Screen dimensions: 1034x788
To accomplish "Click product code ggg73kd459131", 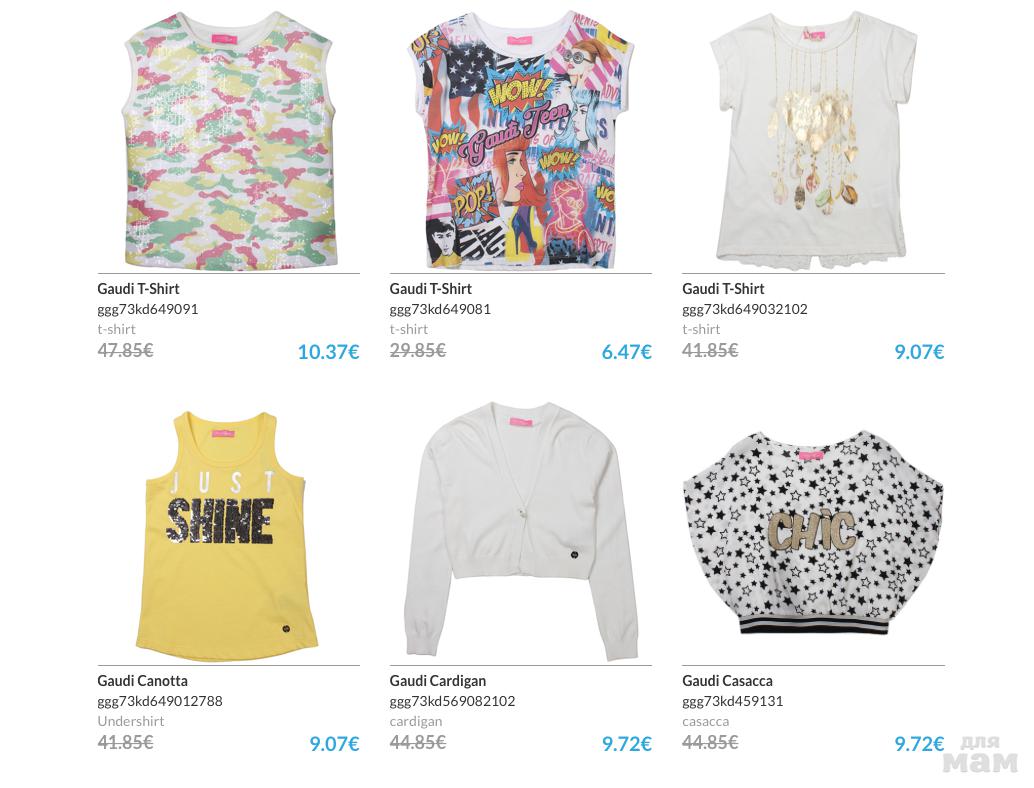I will coord(733,701).
